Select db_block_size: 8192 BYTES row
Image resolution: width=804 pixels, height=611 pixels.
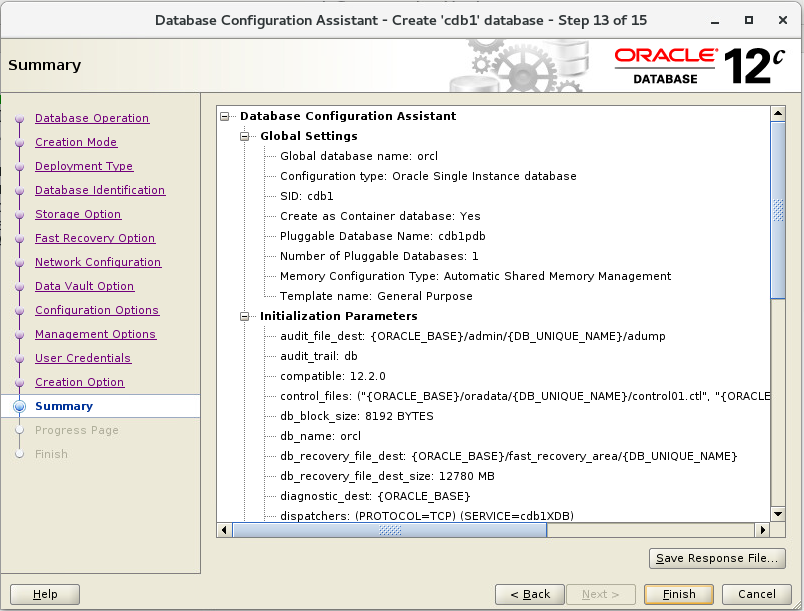(356, 416)
